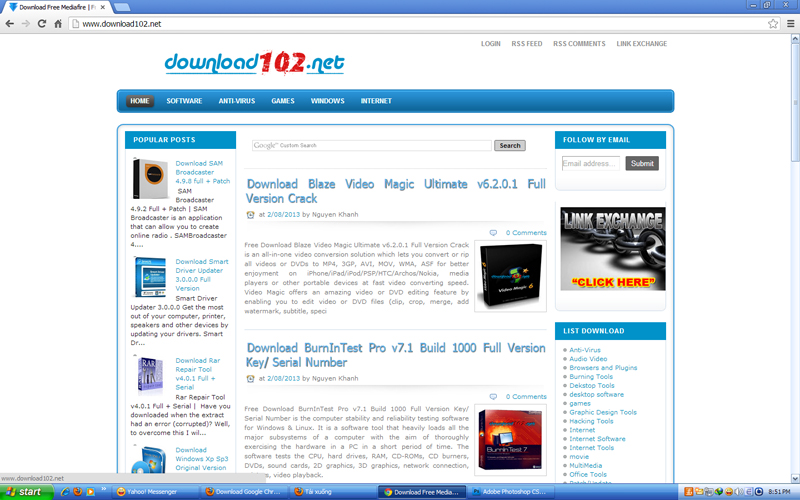The width and height of the screenshot is (800, 500).
Task: Open the WINDOWS menu
Action: pyautogui.click(x=328, y=101)
